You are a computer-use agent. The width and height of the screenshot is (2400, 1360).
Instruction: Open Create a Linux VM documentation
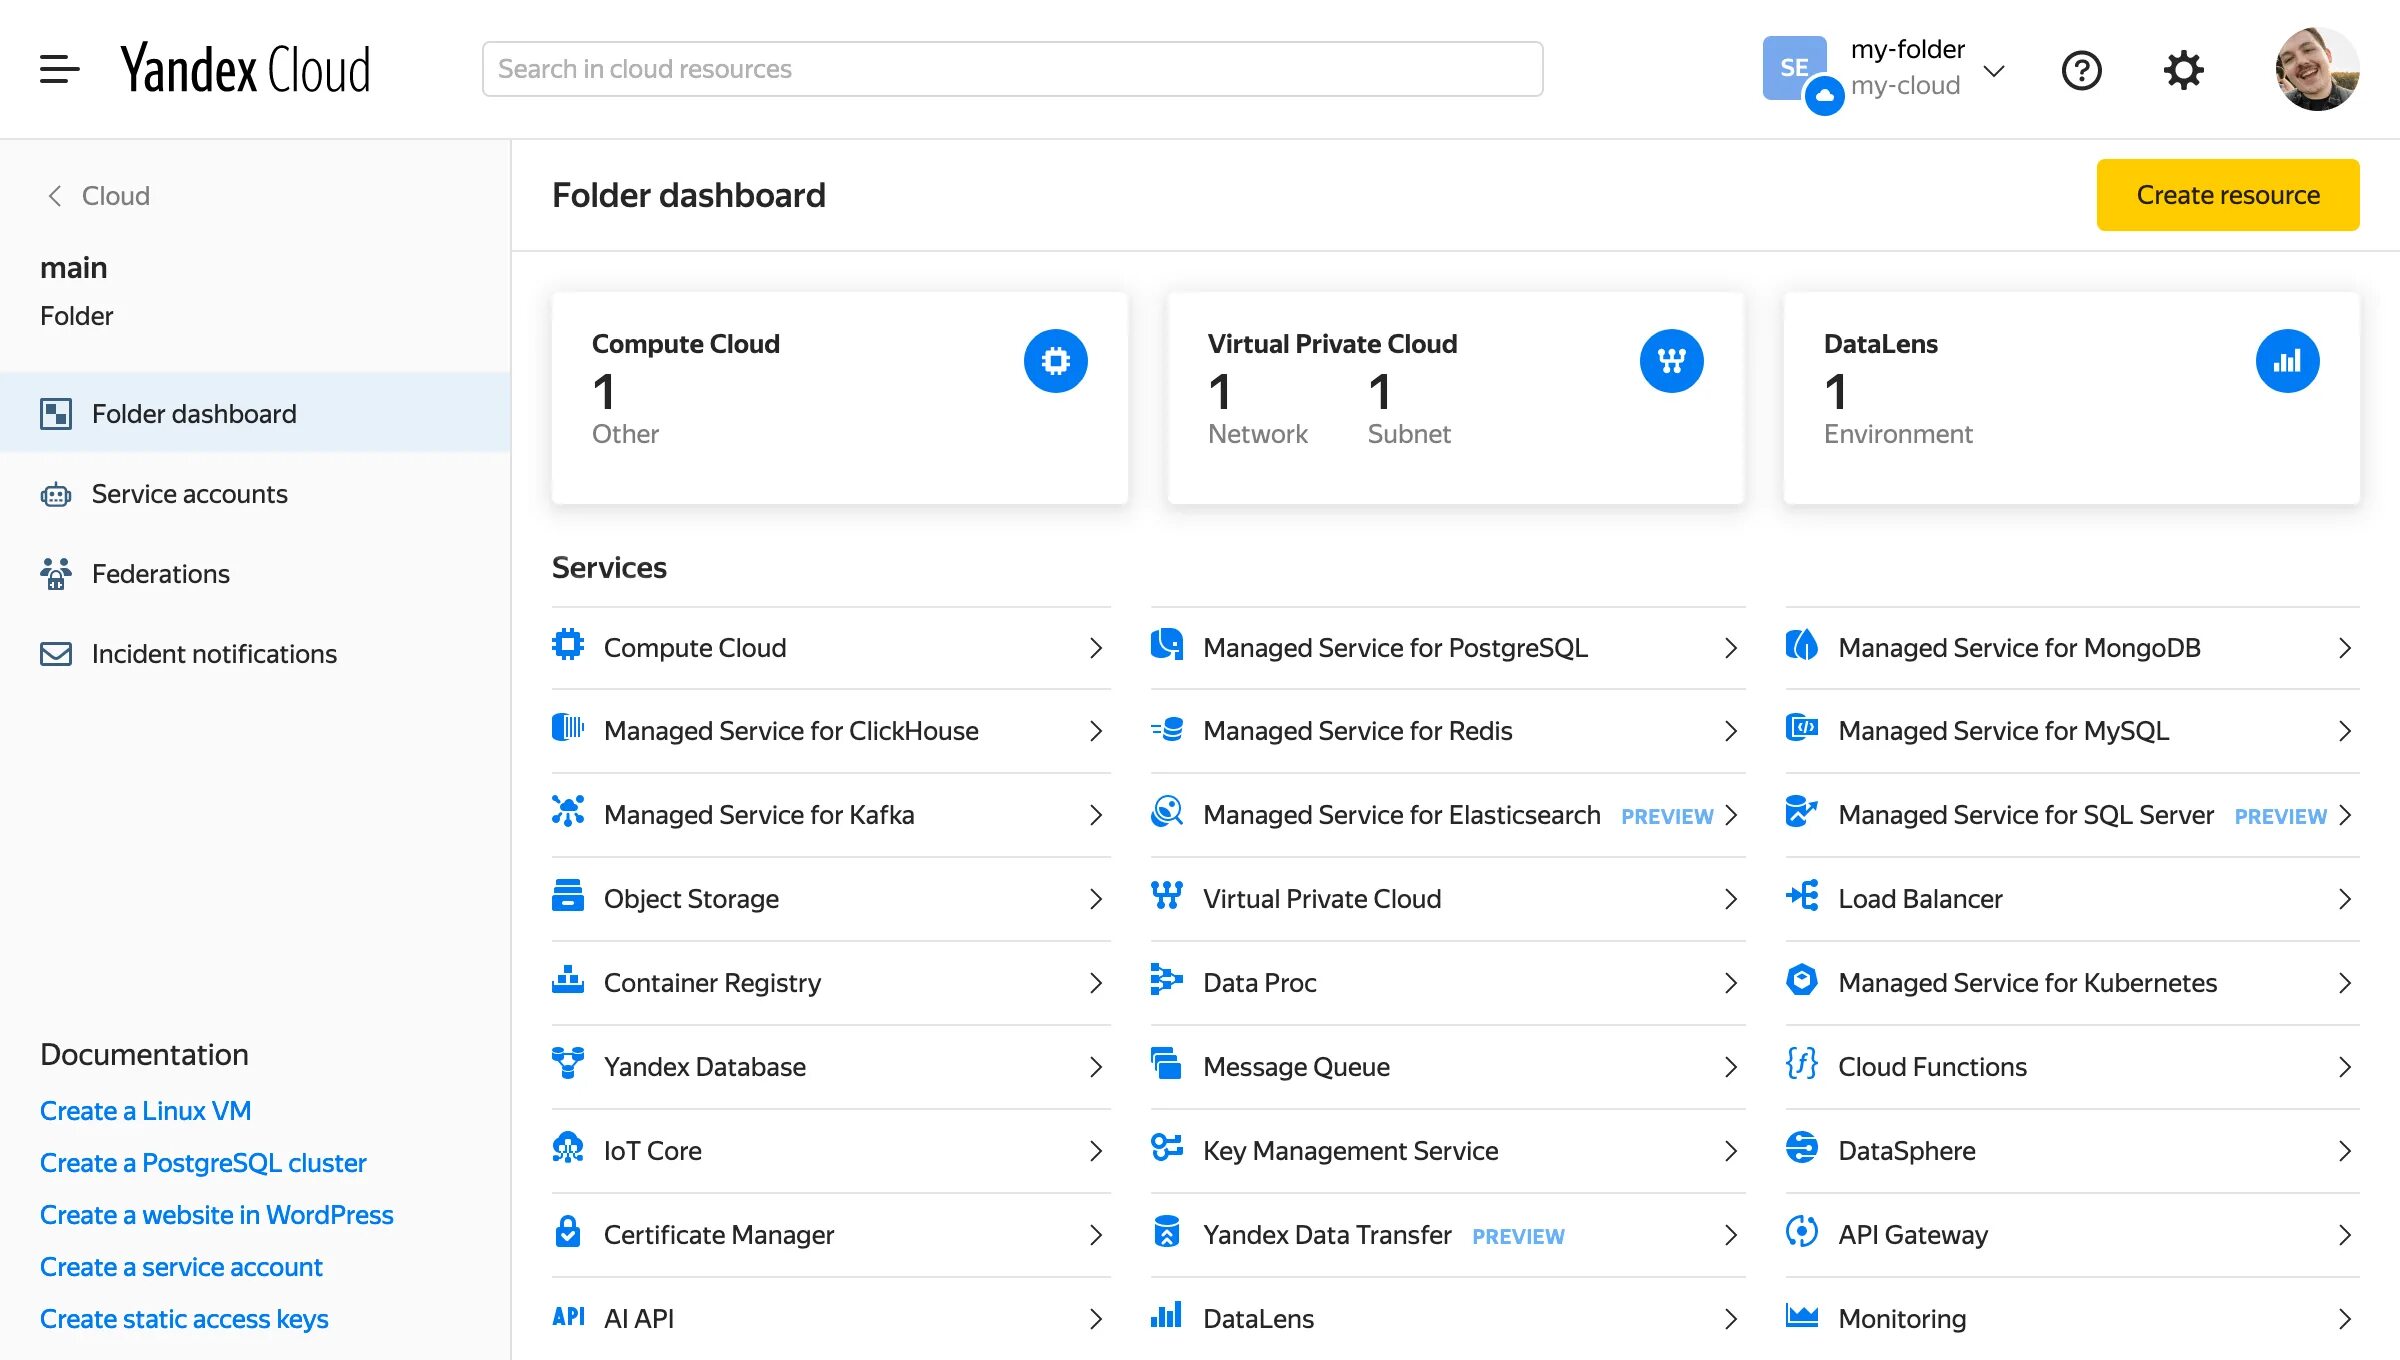click(x=145, y=1110)
